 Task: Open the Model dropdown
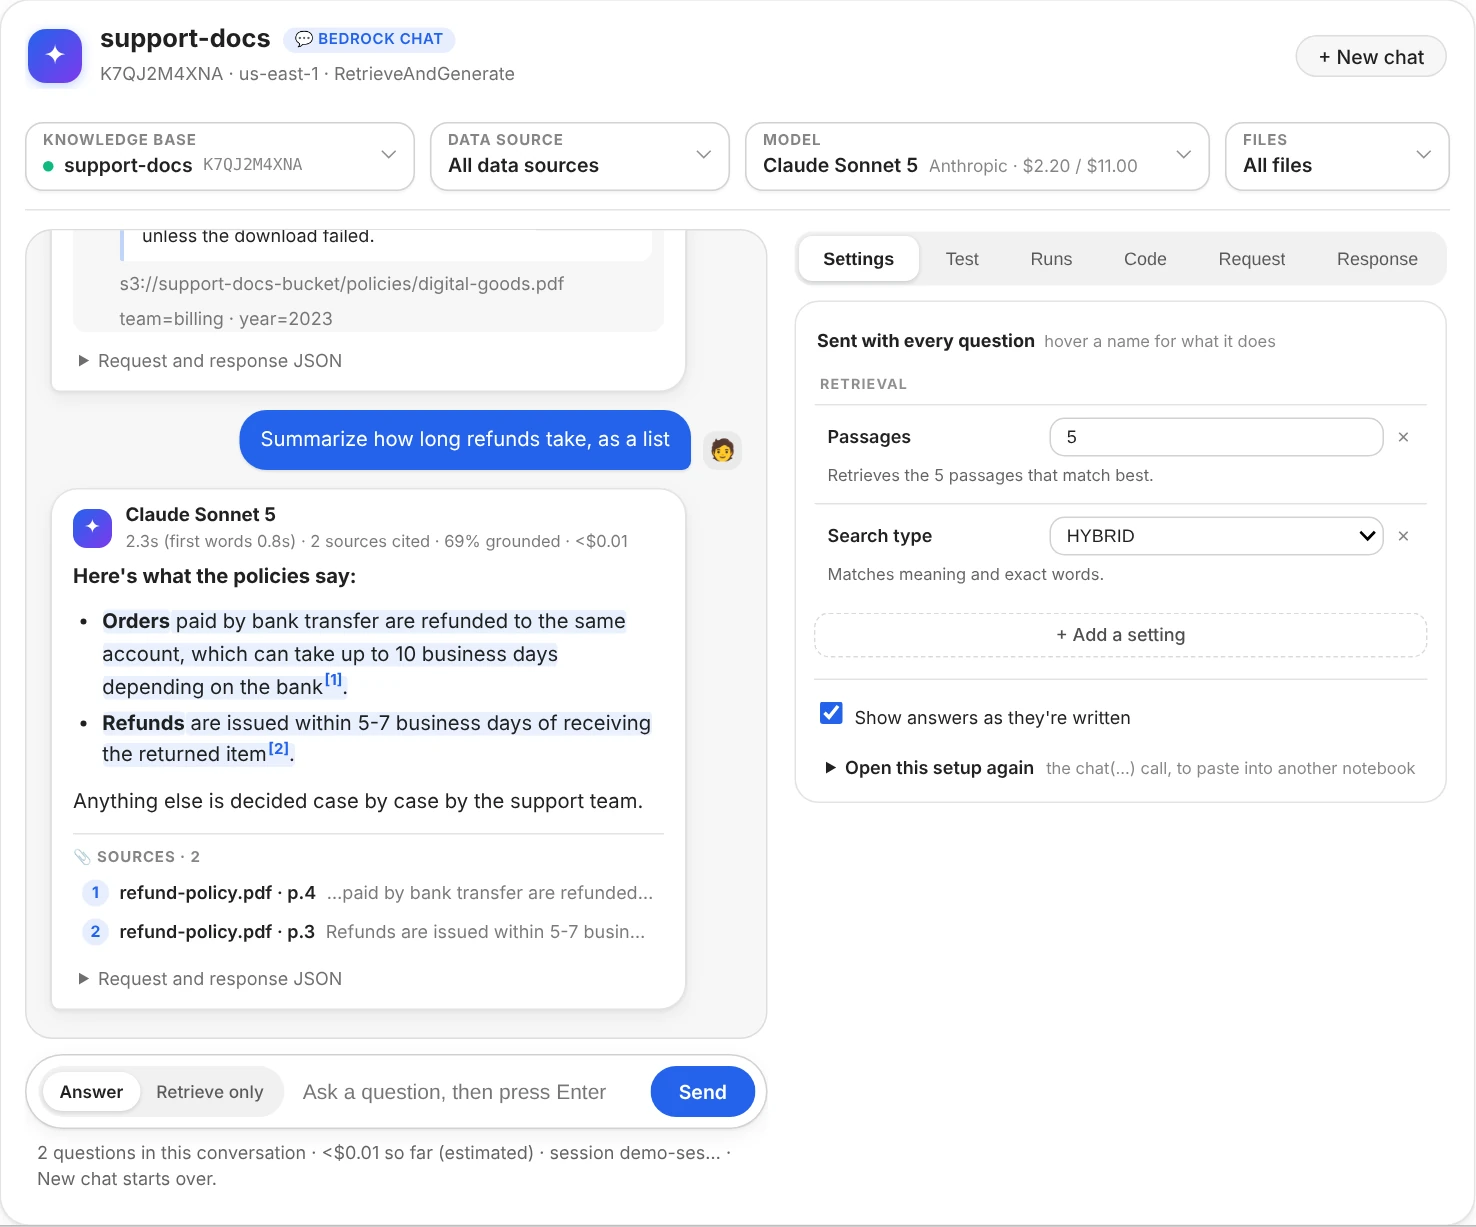pyautogui.click(x=977, y=156)
